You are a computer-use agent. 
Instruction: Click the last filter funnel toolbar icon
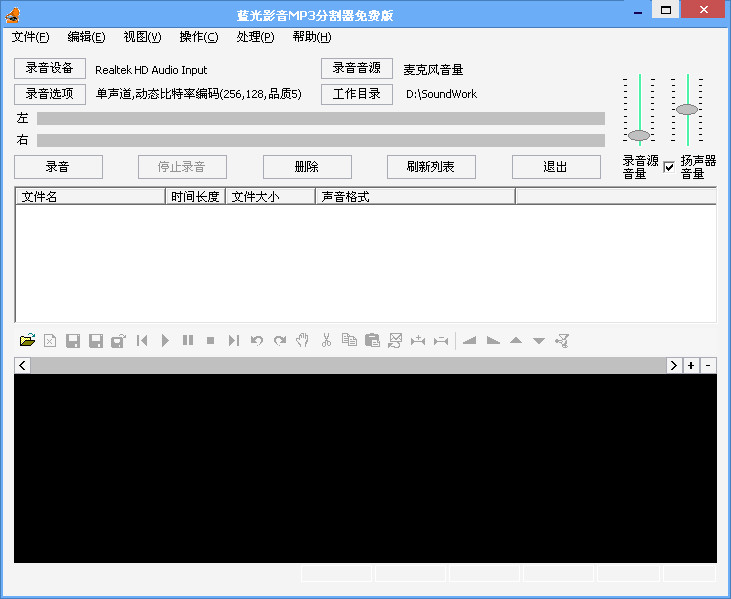pyautogui.click(x=562, y=341)
